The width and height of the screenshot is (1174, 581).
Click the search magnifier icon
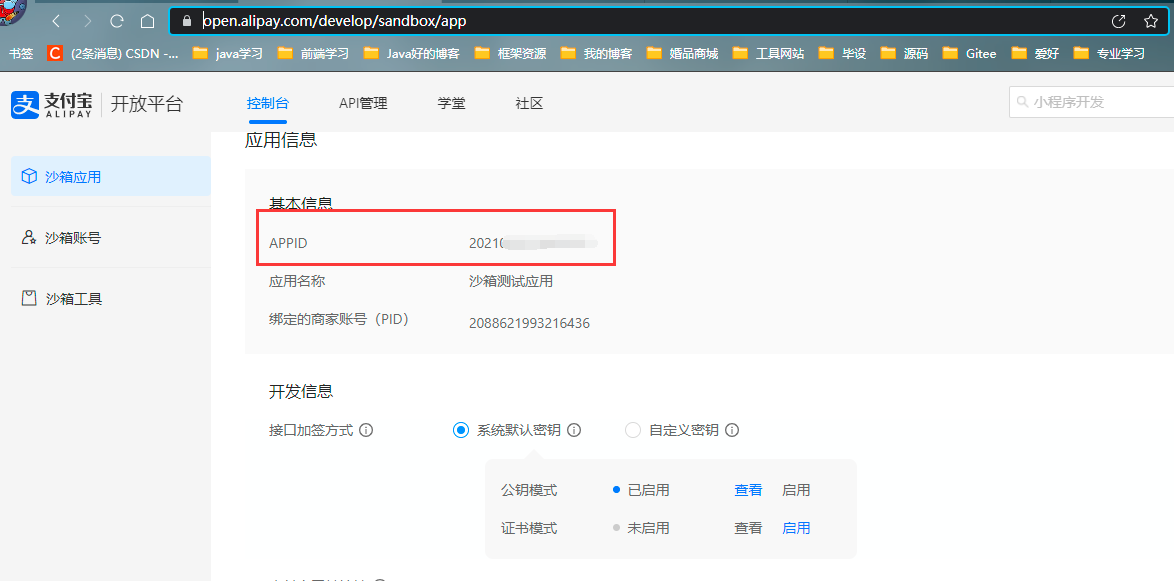[1023, 102]
